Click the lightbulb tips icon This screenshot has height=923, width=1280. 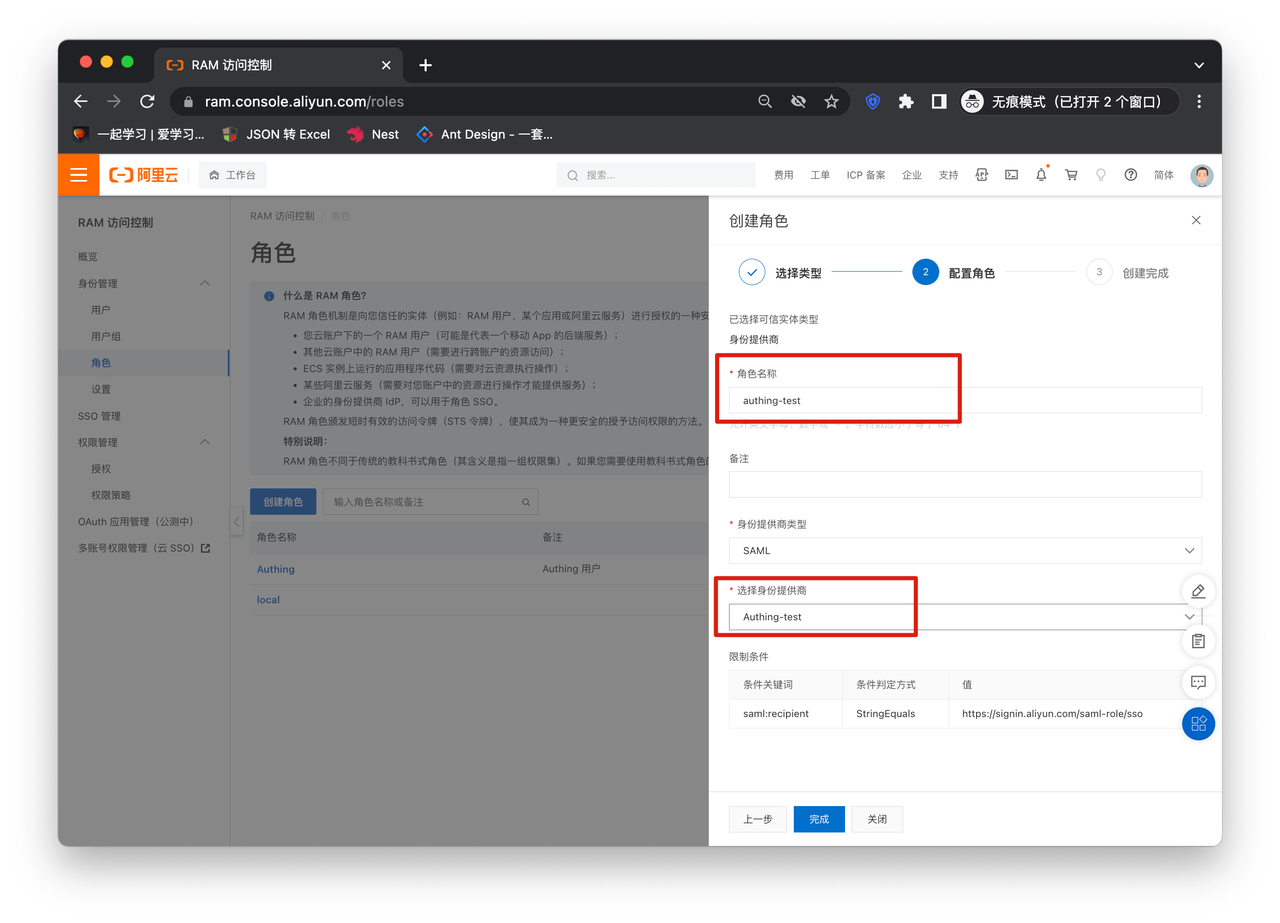coord(1101,175)
